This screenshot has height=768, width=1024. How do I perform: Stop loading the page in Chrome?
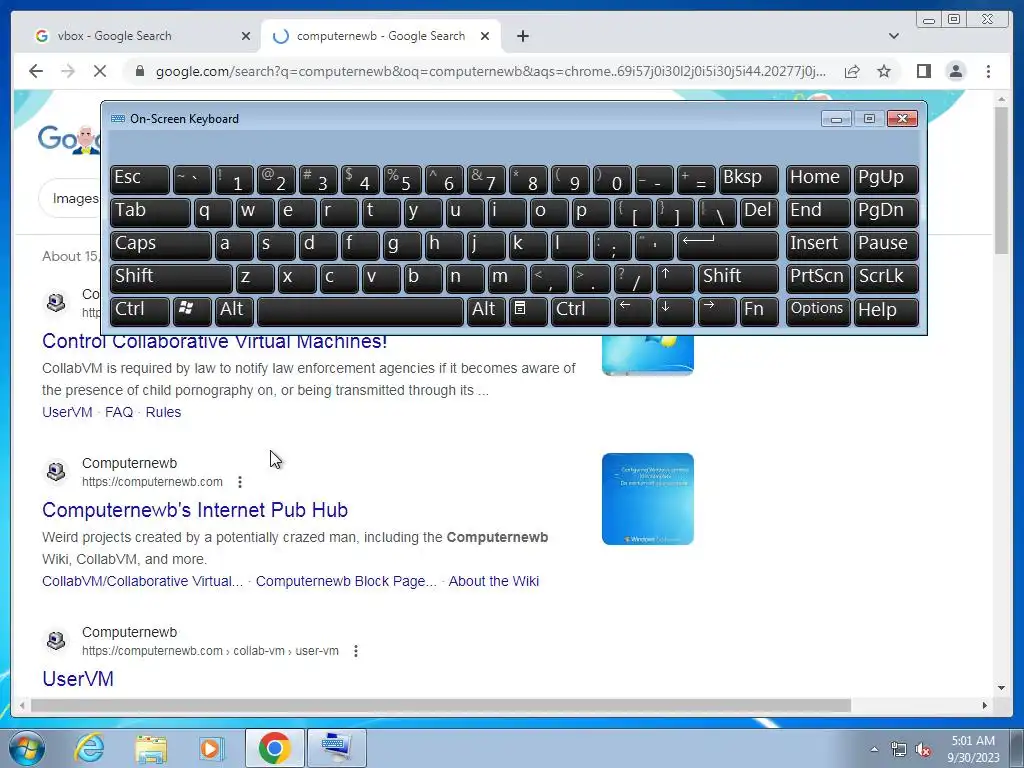click(x=99, y=71)
